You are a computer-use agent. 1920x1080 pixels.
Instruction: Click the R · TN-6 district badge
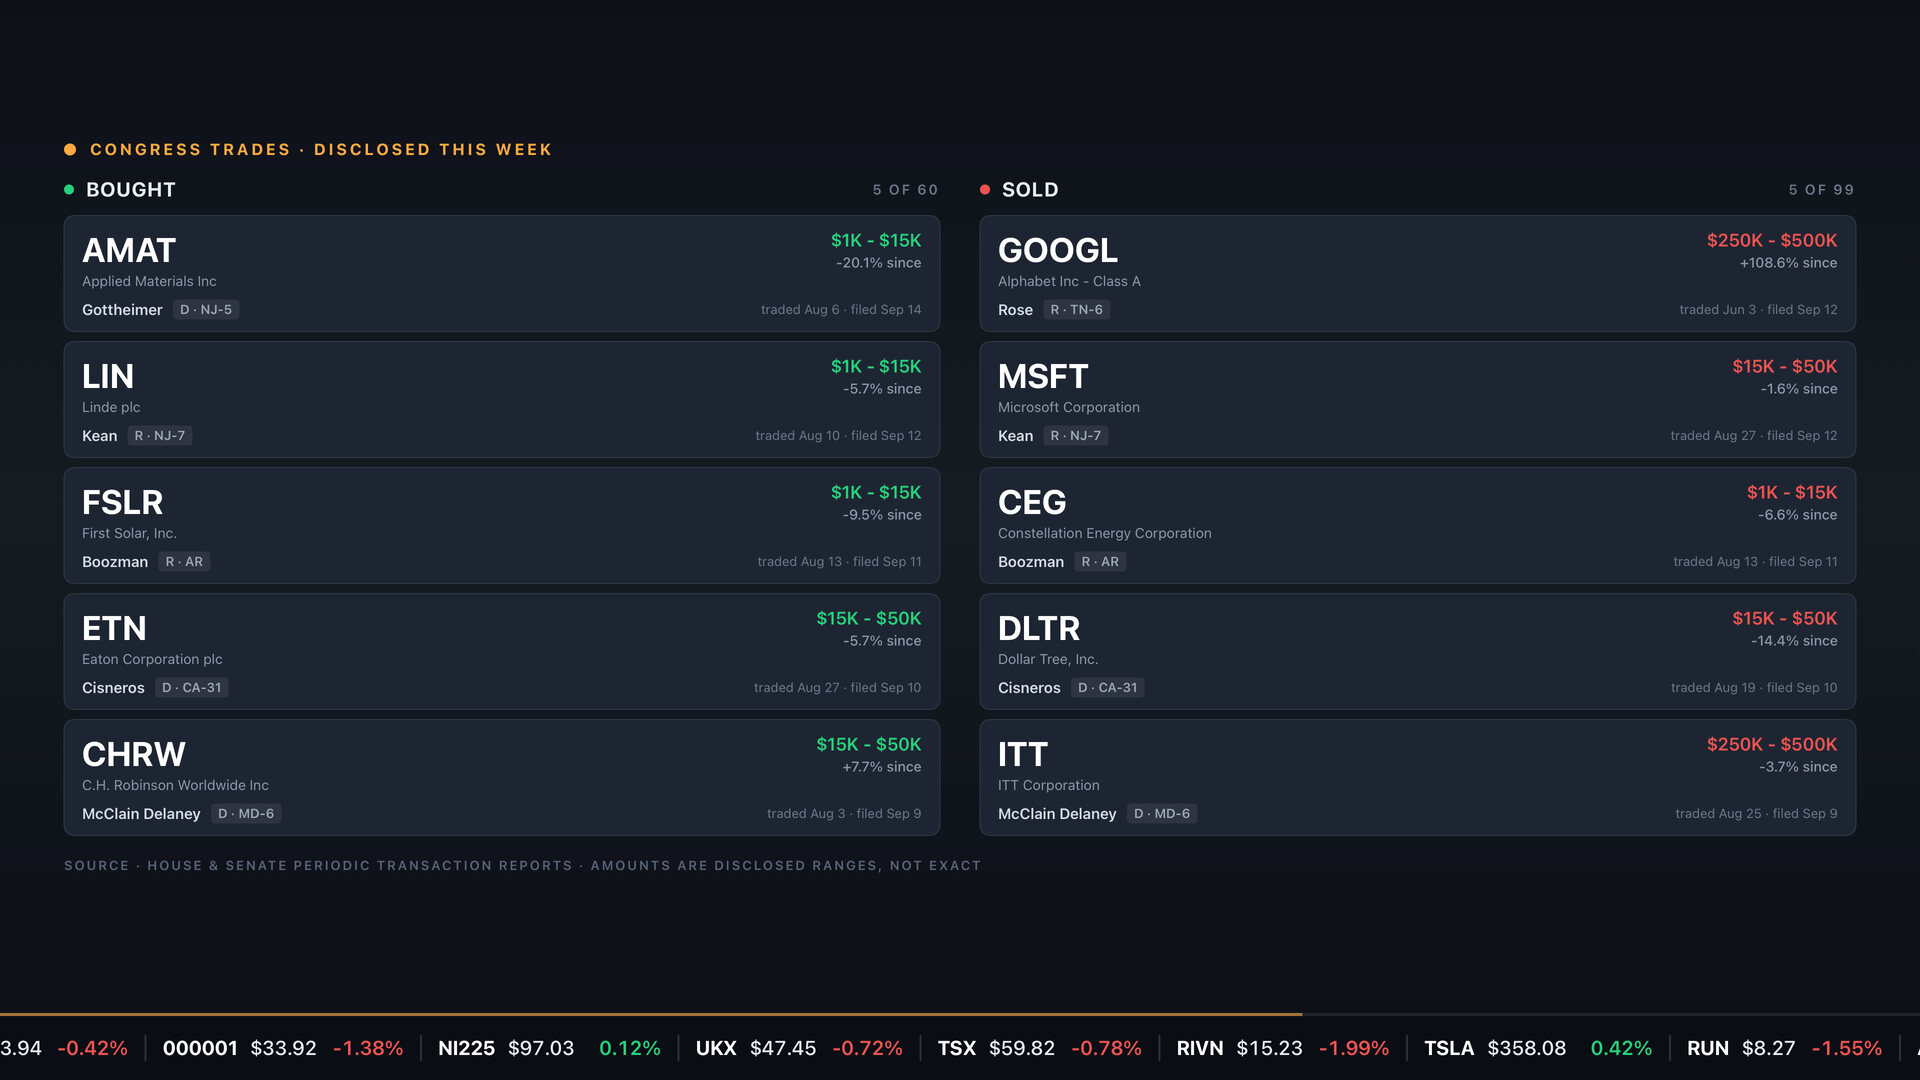pos(1077,310)
